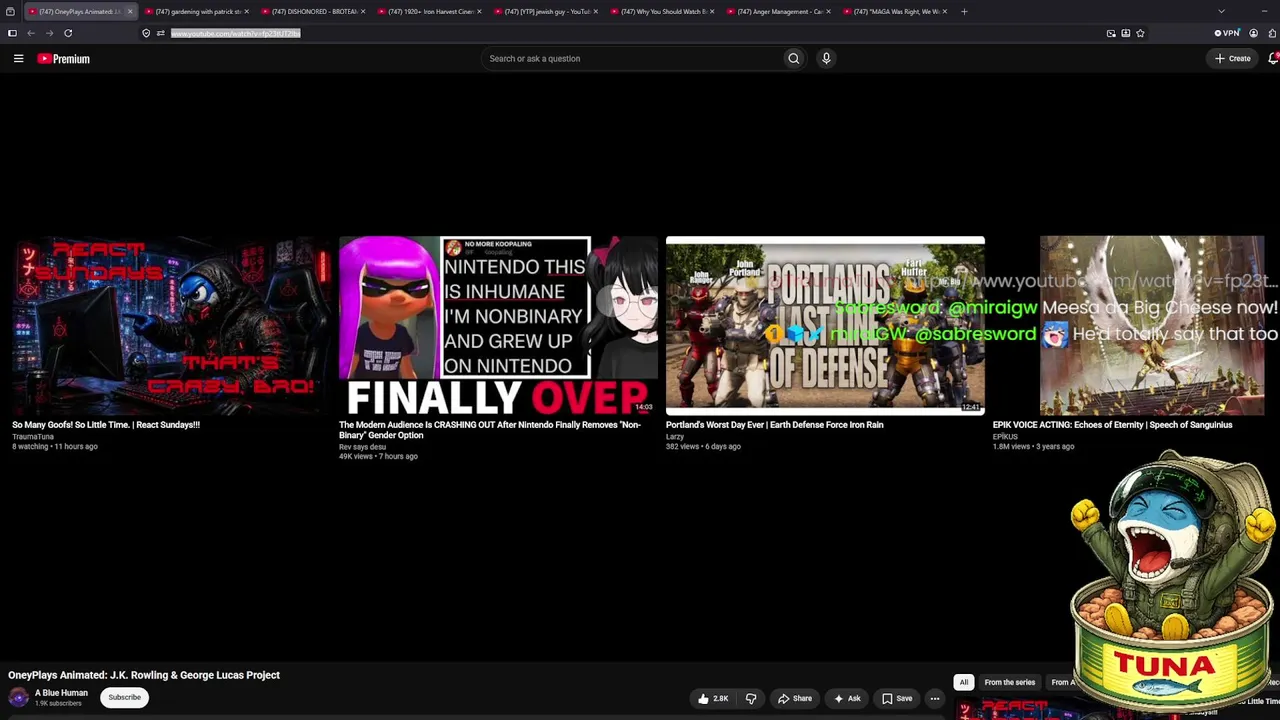Open 'Portland's Worst Day Ever' video title
Screen dimensions: 1280x720
click(775, 425)
